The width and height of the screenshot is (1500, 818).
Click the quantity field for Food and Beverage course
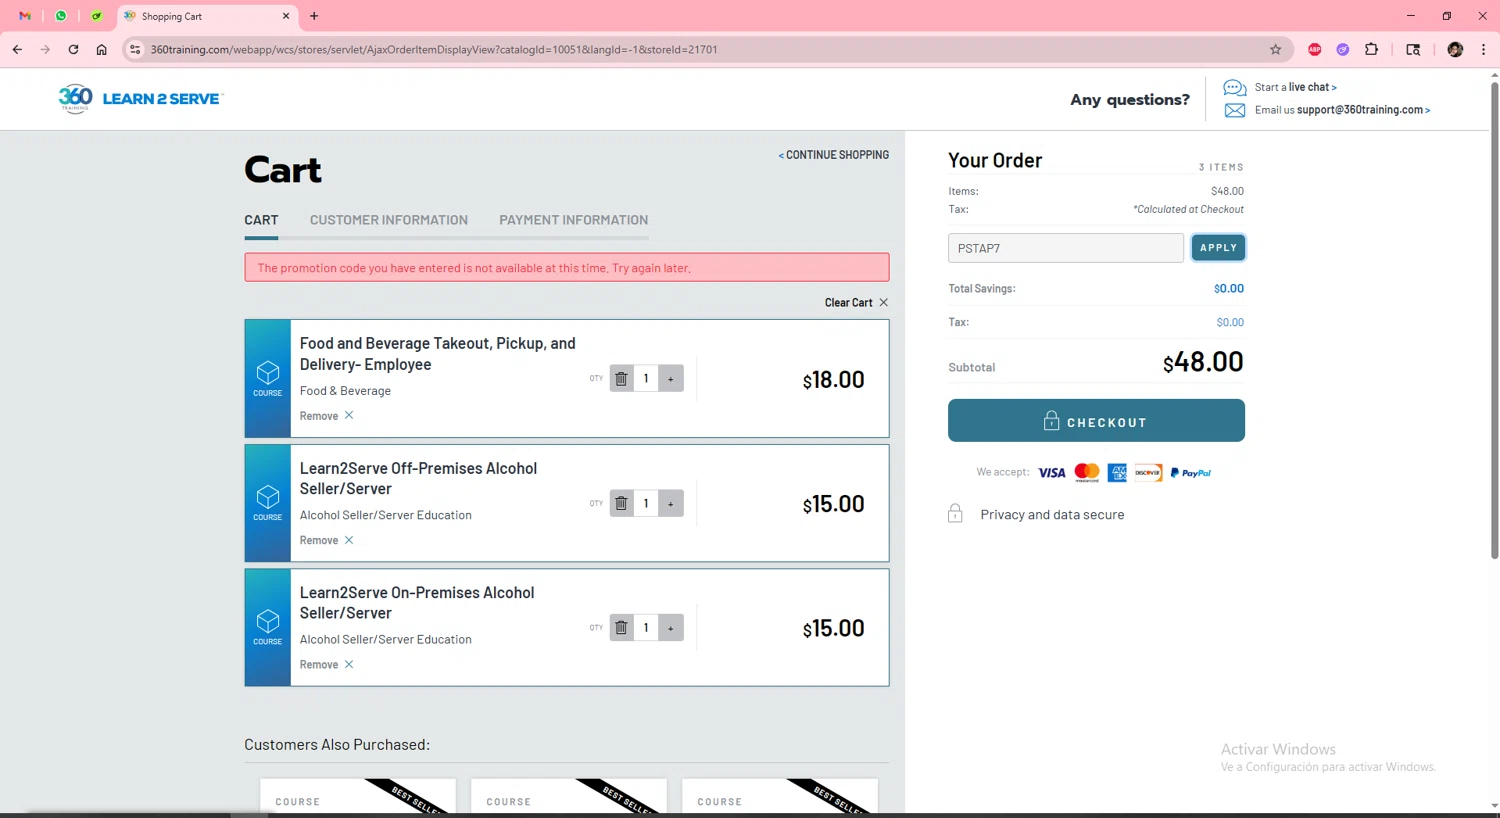pos(646,379)
